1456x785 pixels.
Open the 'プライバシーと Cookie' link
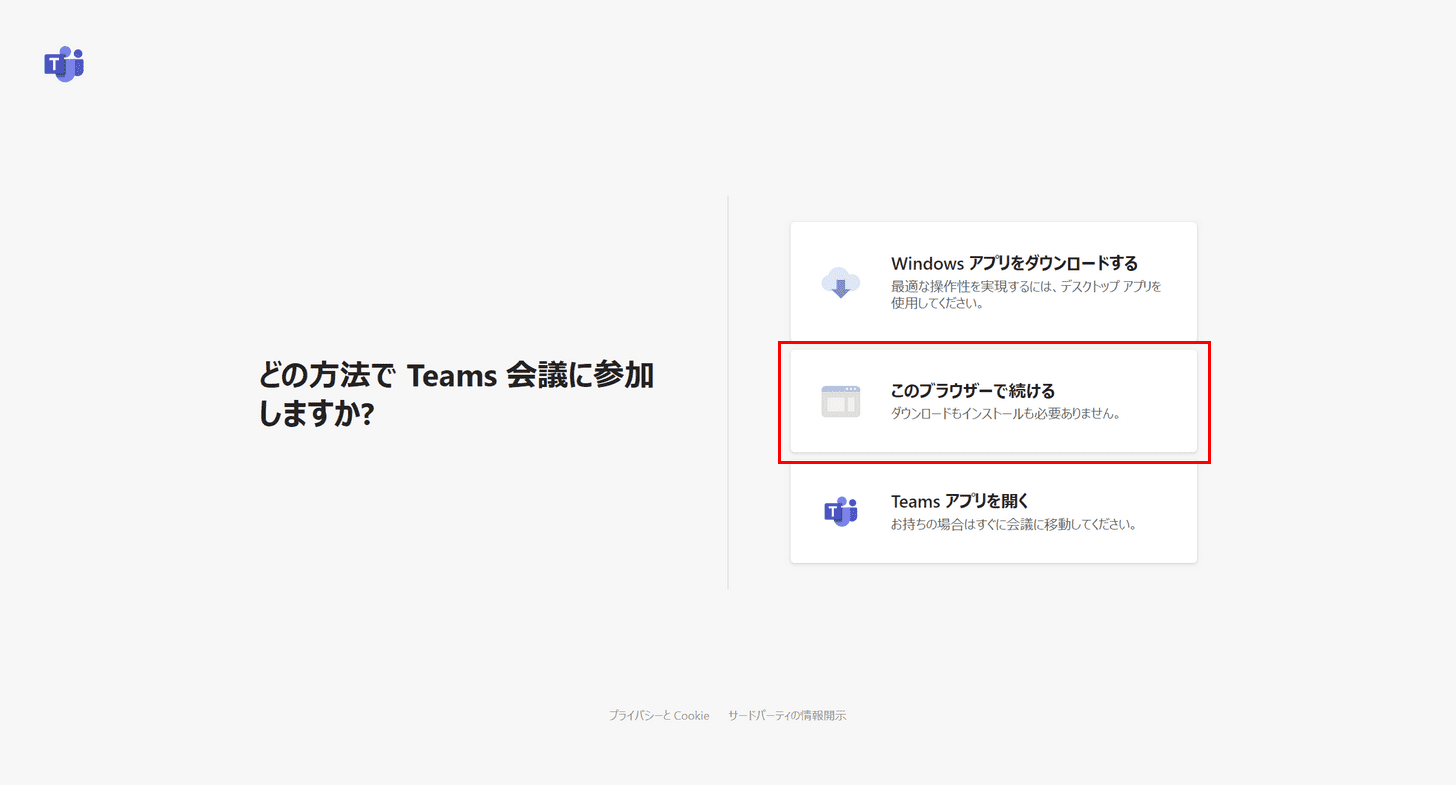click(x=659, y=716)
